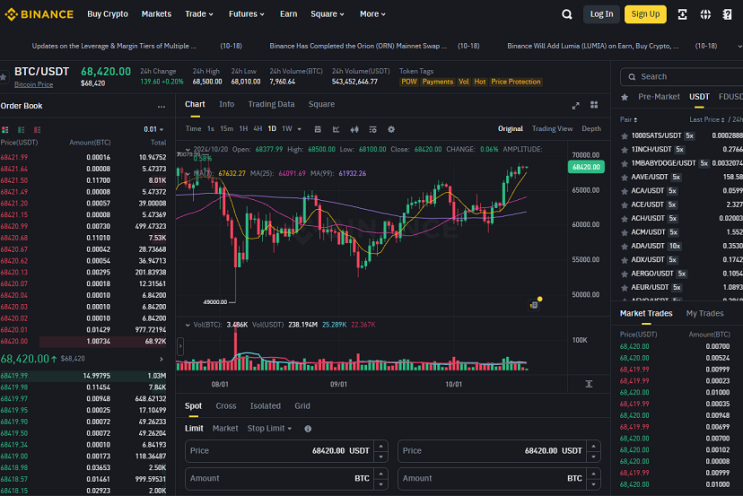Click the yellow Sign Up button
Viewport: 743px width, 496px height.
(645, 14)
